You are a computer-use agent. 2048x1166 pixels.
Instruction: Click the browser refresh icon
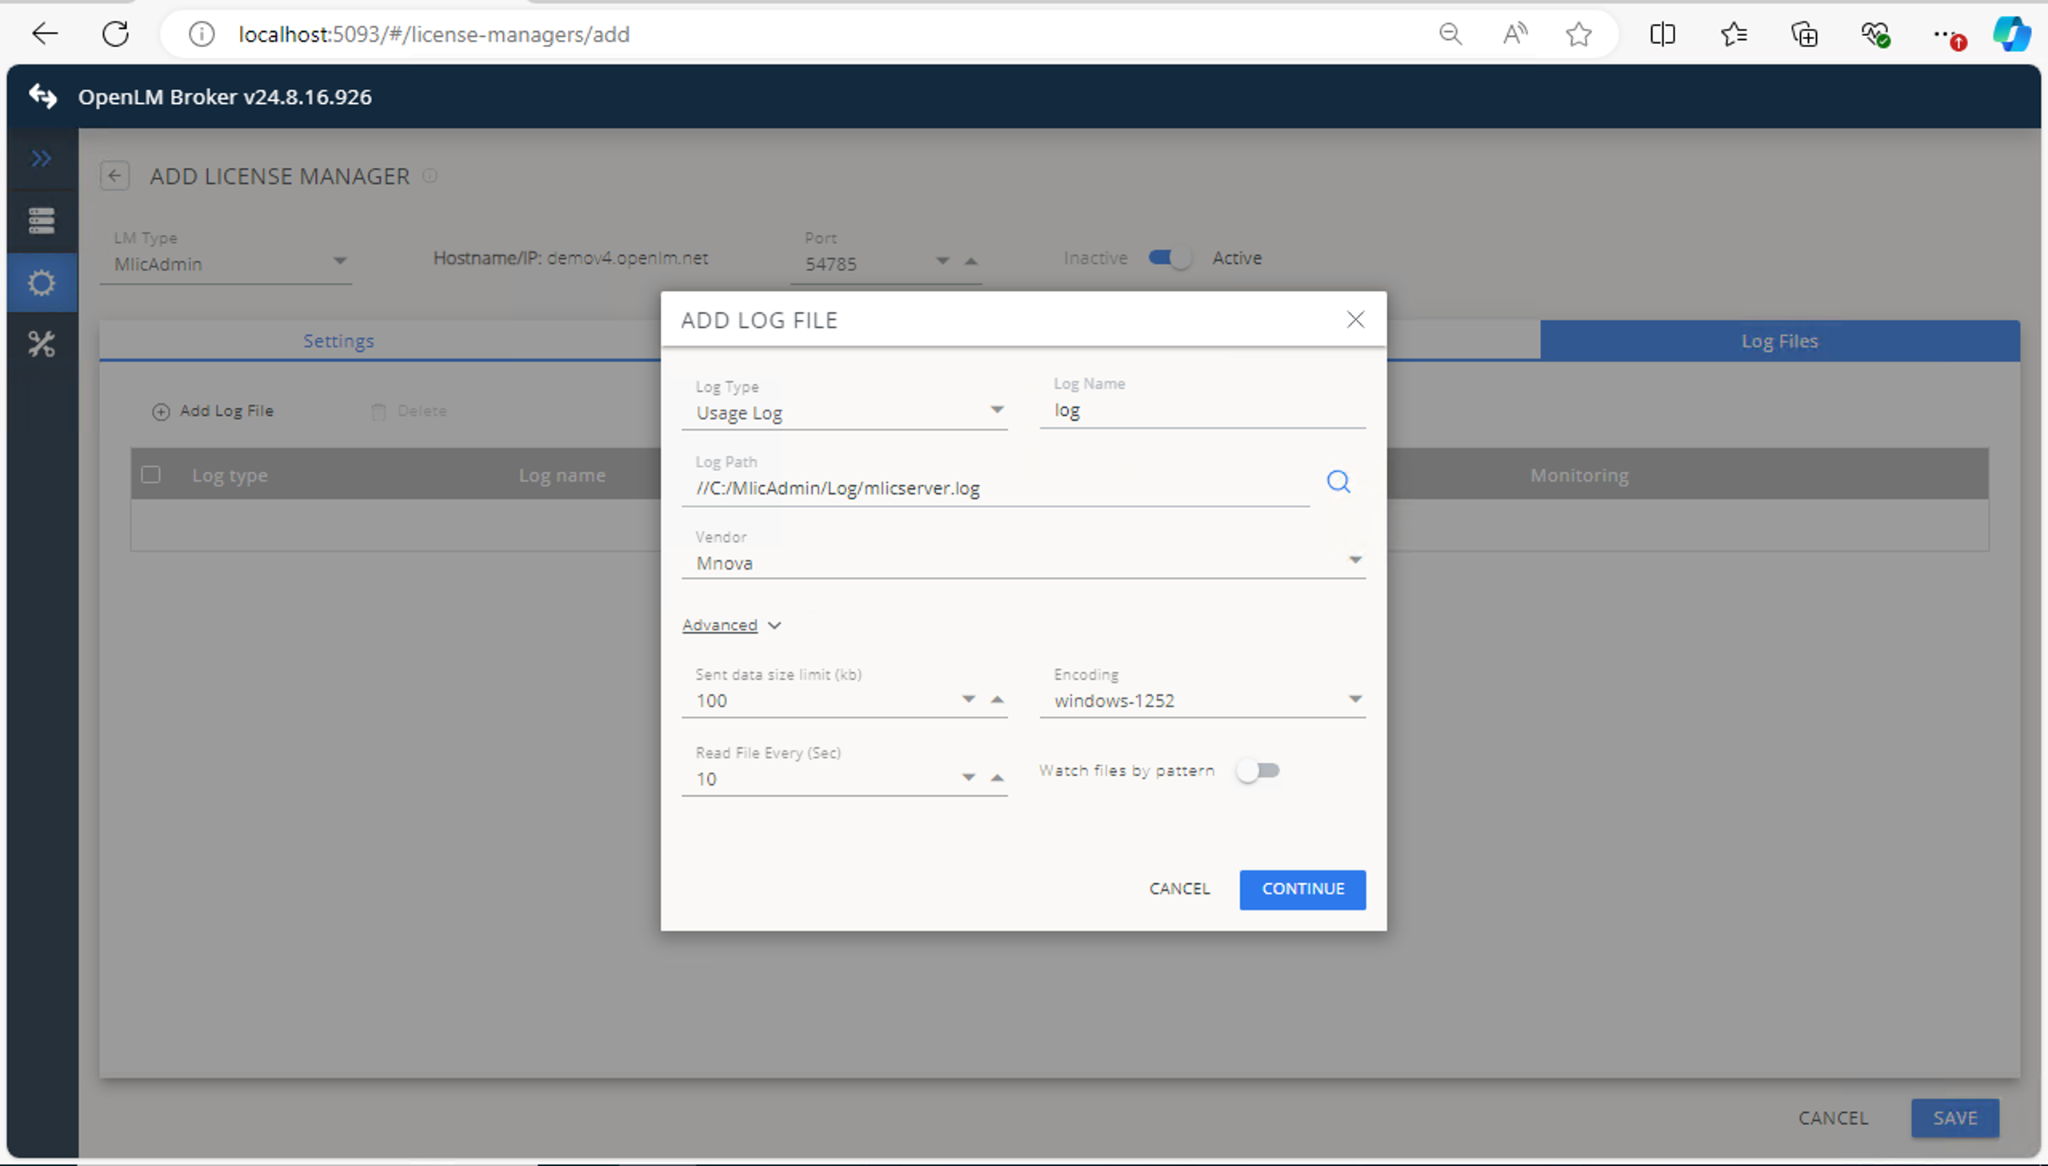(116, 34)
